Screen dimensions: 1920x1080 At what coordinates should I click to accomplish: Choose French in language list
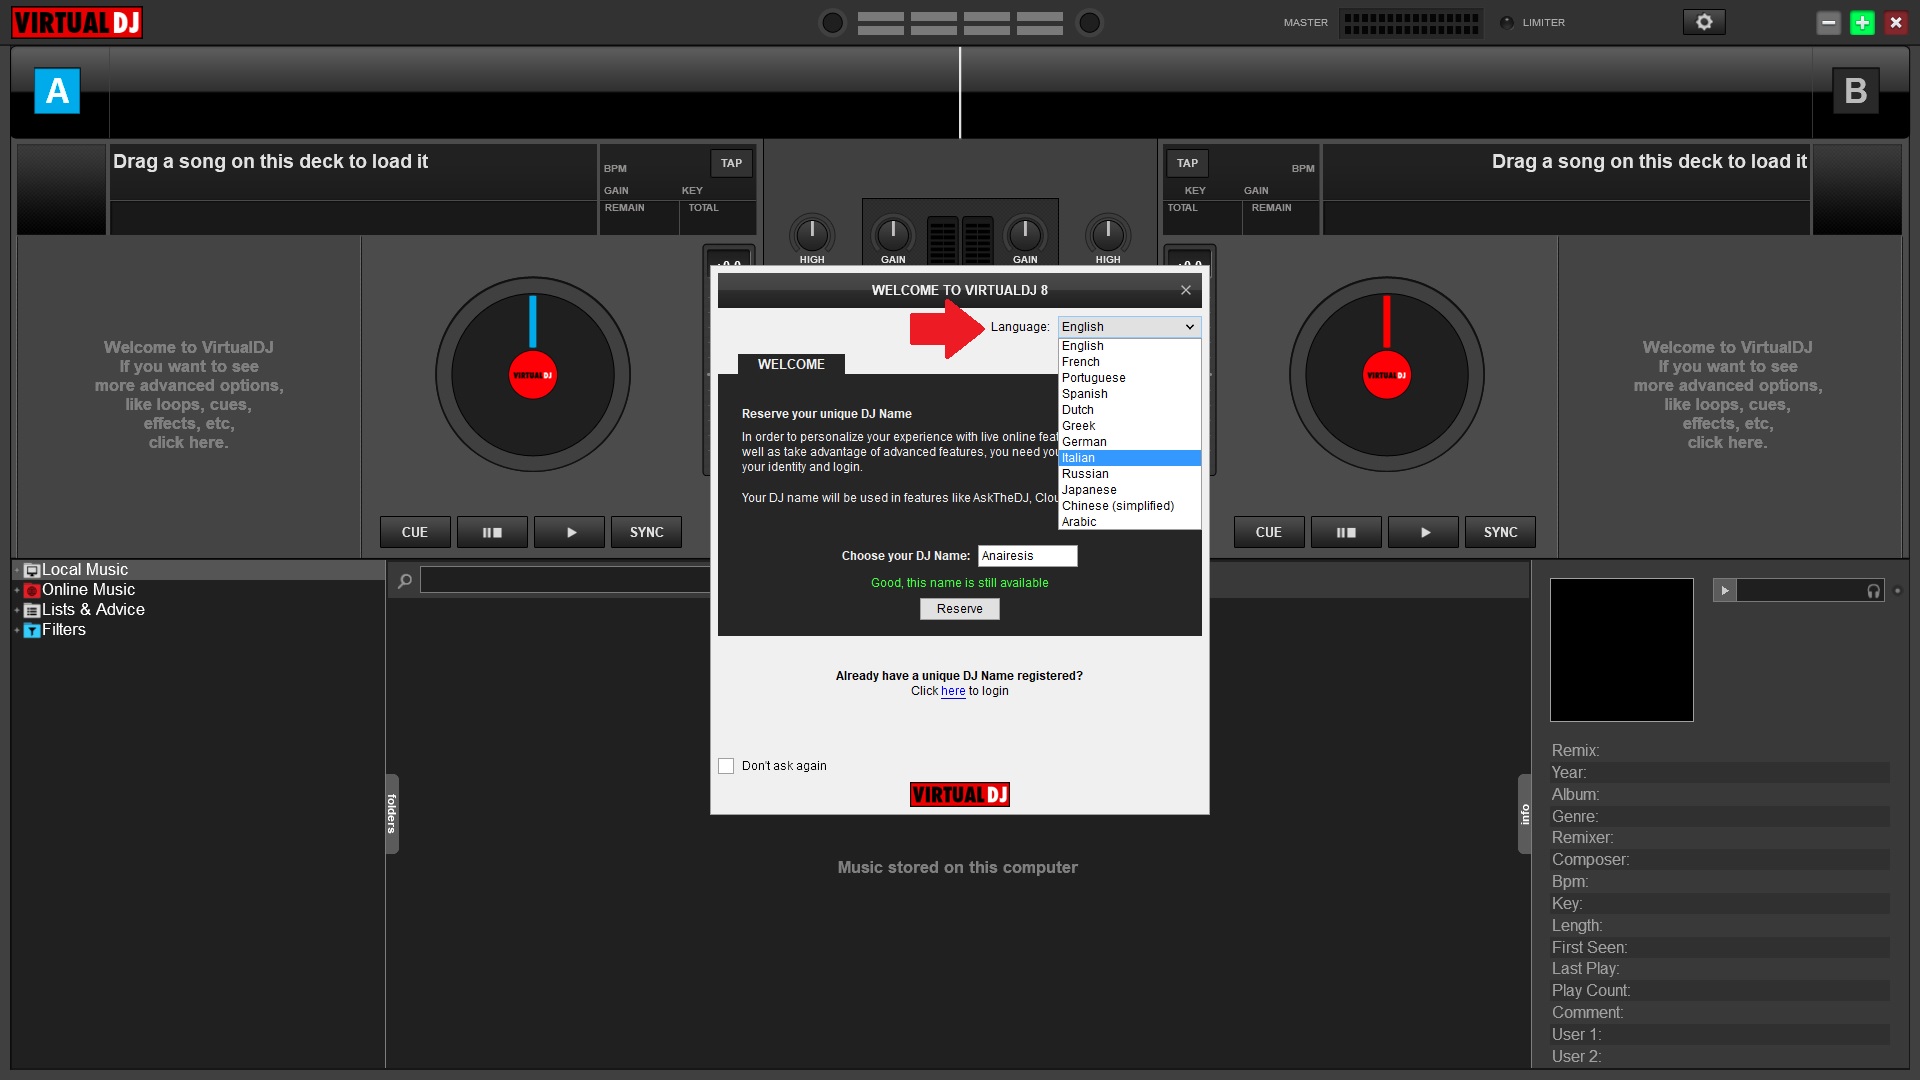pyautogui.click(x=1129, y=362)
